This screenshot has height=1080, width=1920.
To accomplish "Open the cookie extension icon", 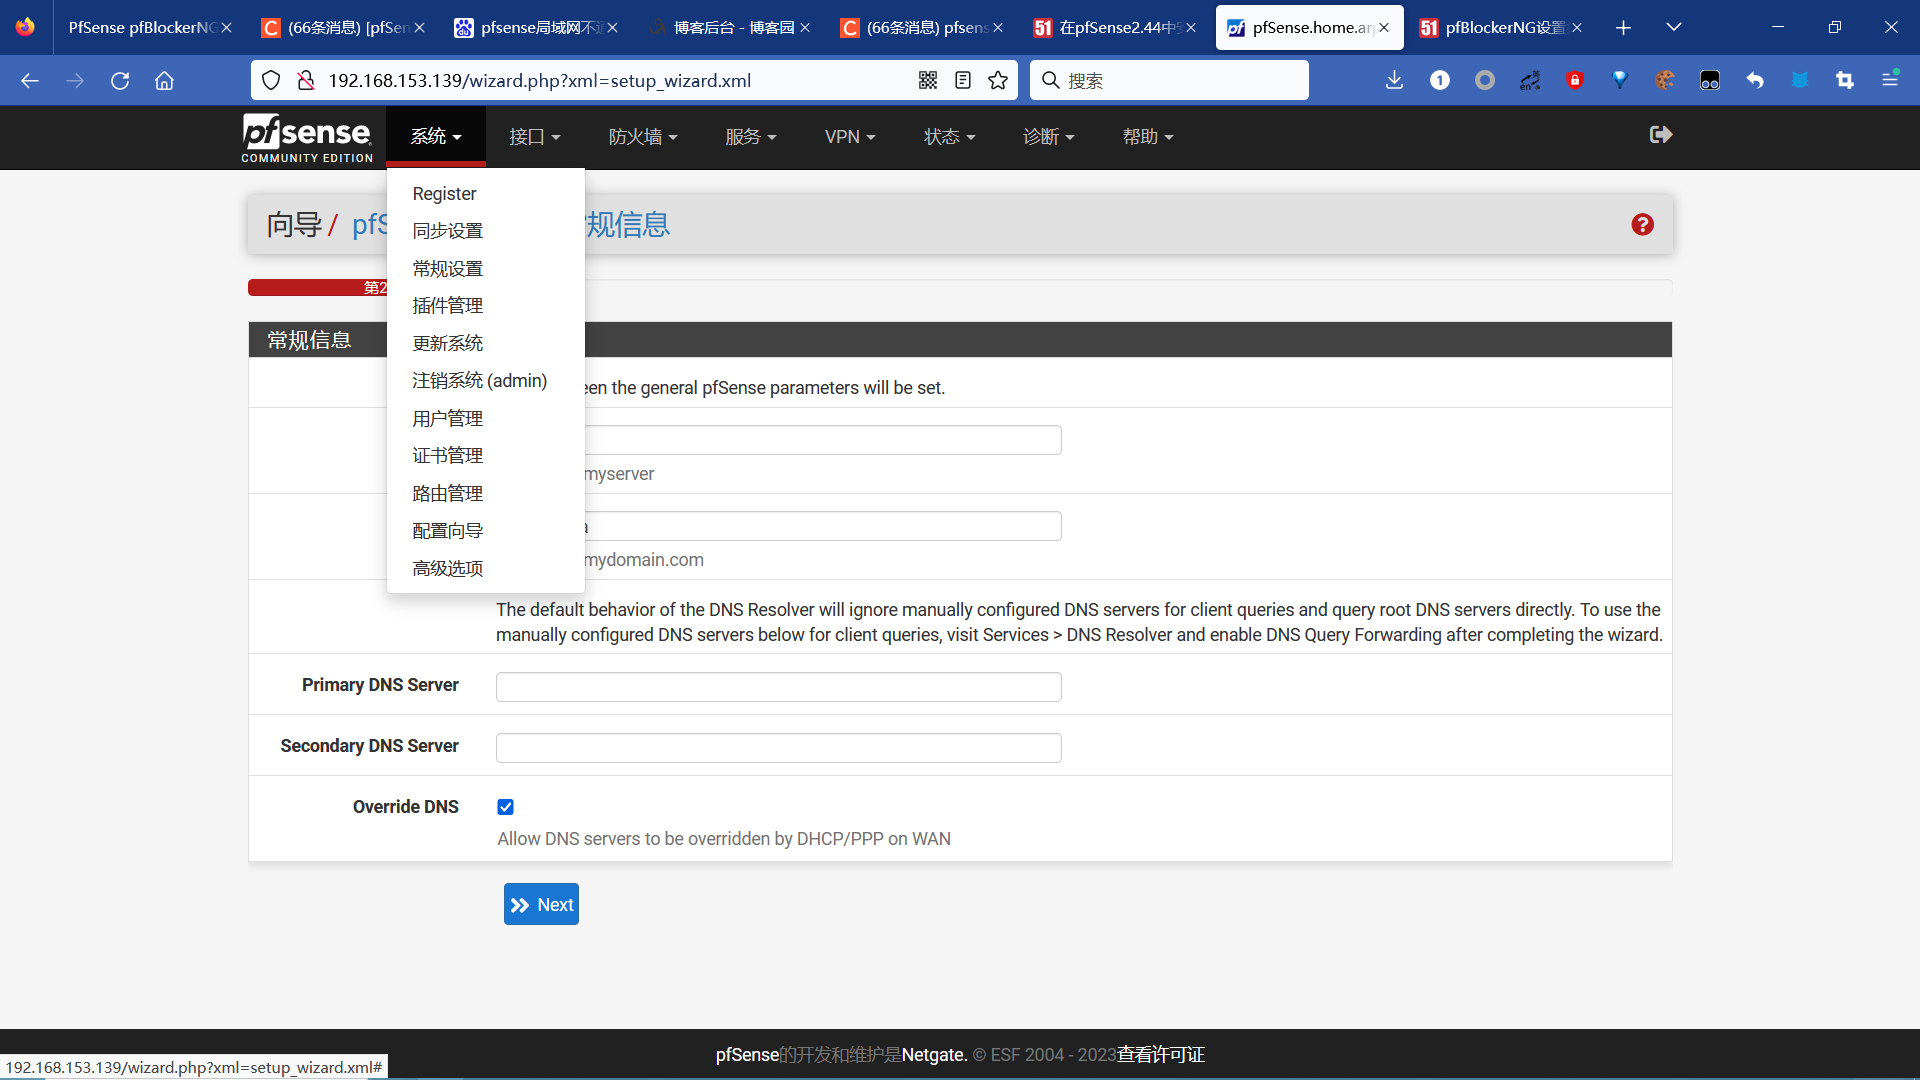I will (x=1665, y=81).
